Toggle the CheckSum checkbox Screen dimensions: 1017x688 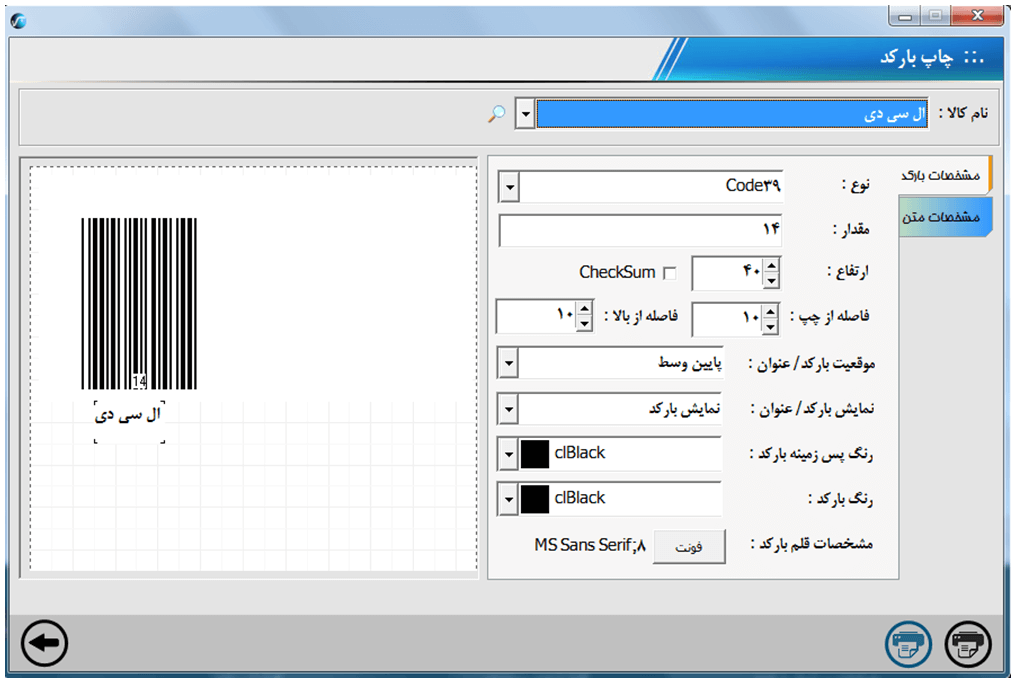click(670, 274)
